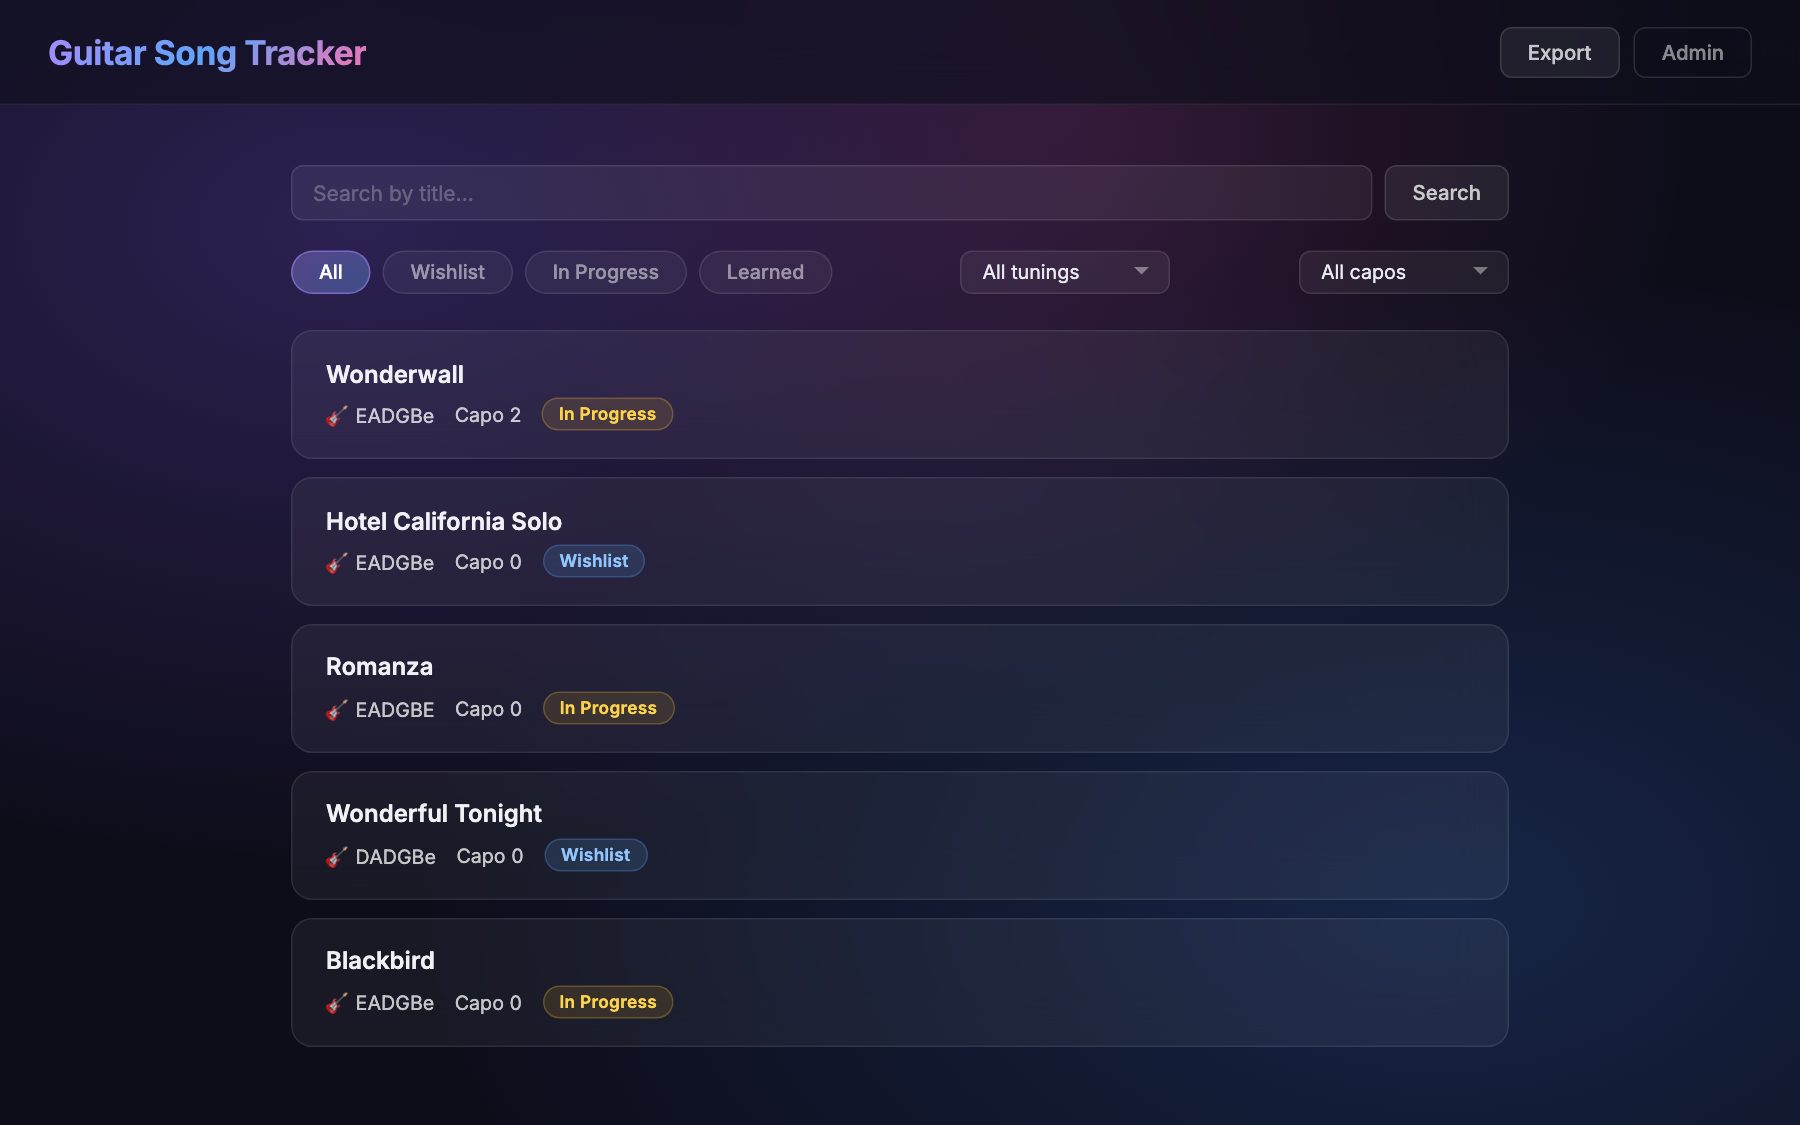This screenshot has width=1800, height=1125.
Task: Open the Romanza song title
Action: pyautogui.click(x=379, y=667)
